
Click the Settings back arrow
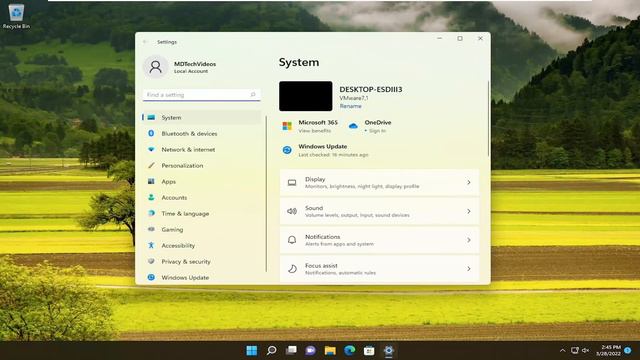coord(145,42)
